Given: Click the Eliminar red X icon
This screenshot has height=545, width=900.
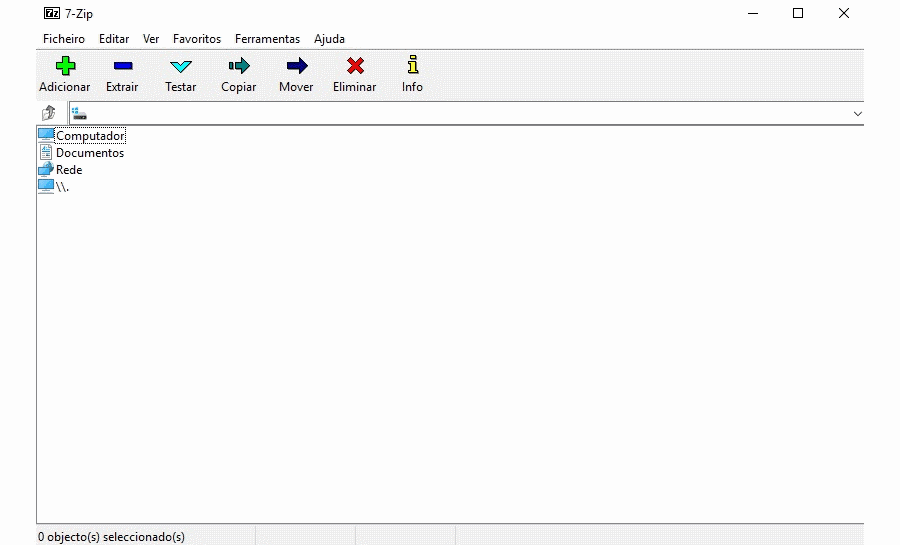Looking at the screenshot, I should 355,66.
